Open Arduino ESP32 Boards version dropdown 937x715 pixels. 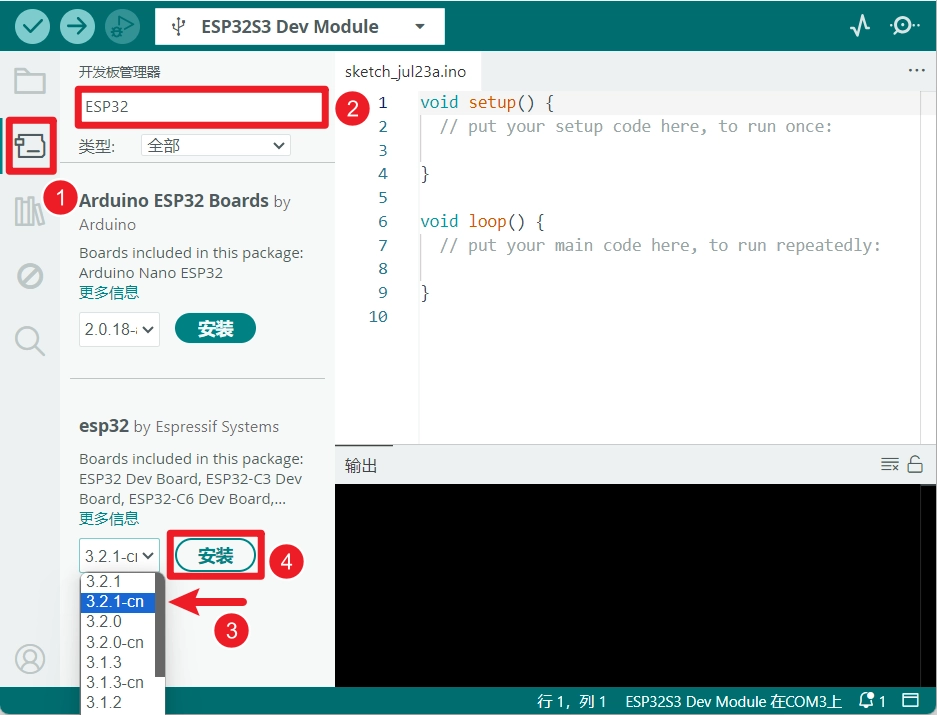(x=119, y=329)
